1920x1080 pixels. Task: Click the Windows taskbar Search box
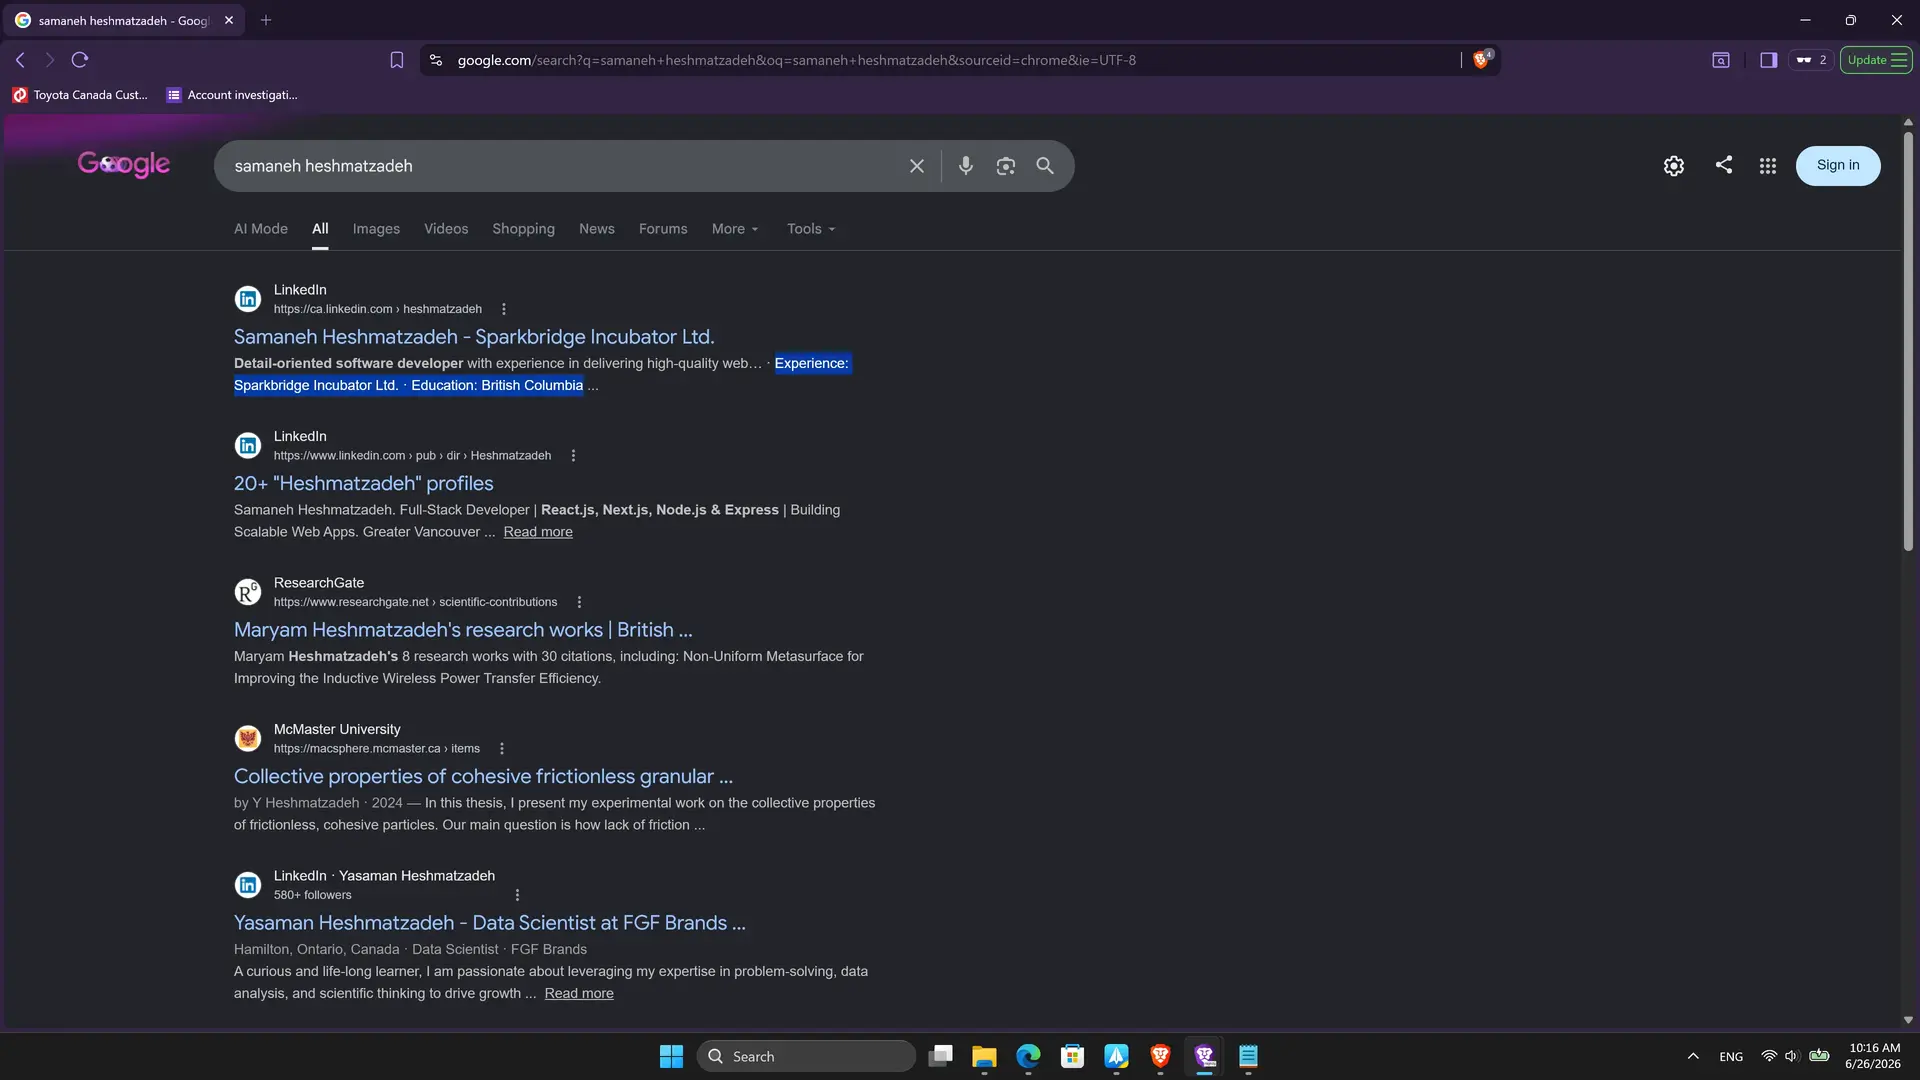[806, 1056]
